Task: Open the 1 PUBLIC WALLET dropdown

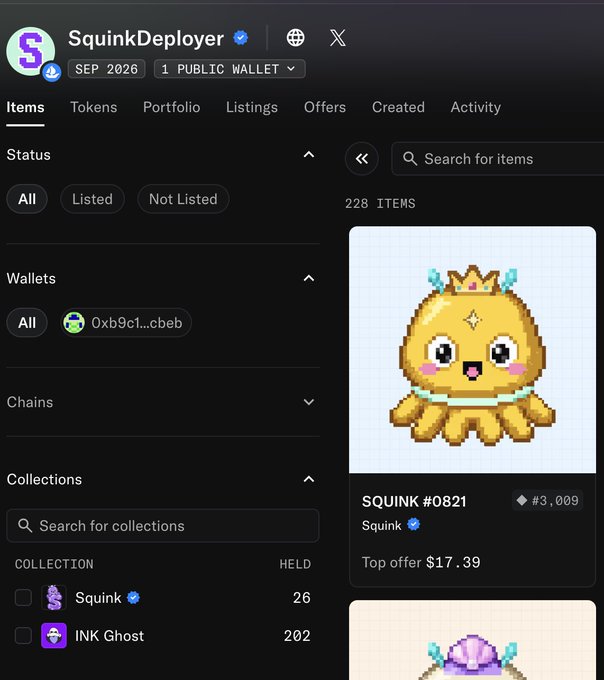Action: coord(229,69)
